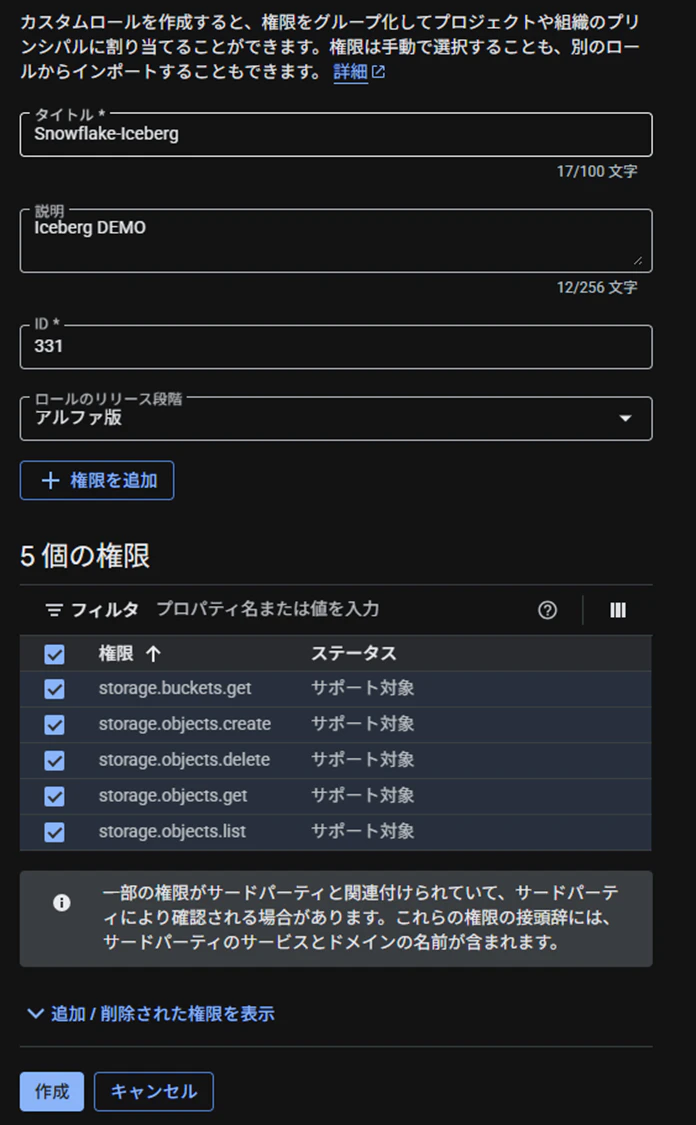Open the filter help question mark icon
The width and height of the screenshot is (696, 1125).
click(547, 610)
